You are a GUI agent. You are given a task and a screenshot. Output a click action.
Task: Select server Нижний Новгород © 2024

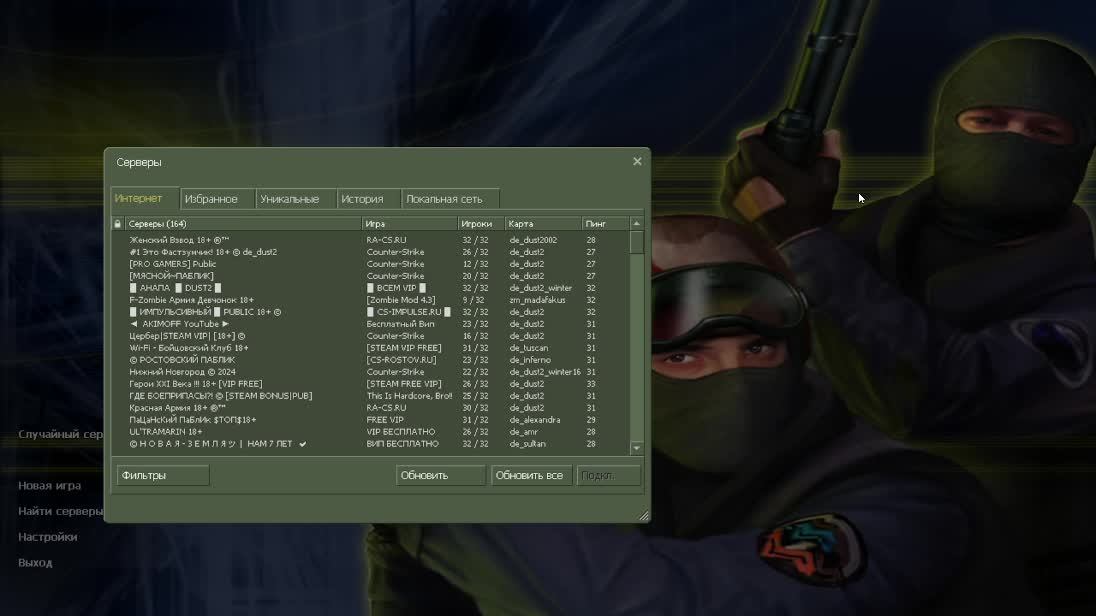pyautogui.click(x=370, y=372)
